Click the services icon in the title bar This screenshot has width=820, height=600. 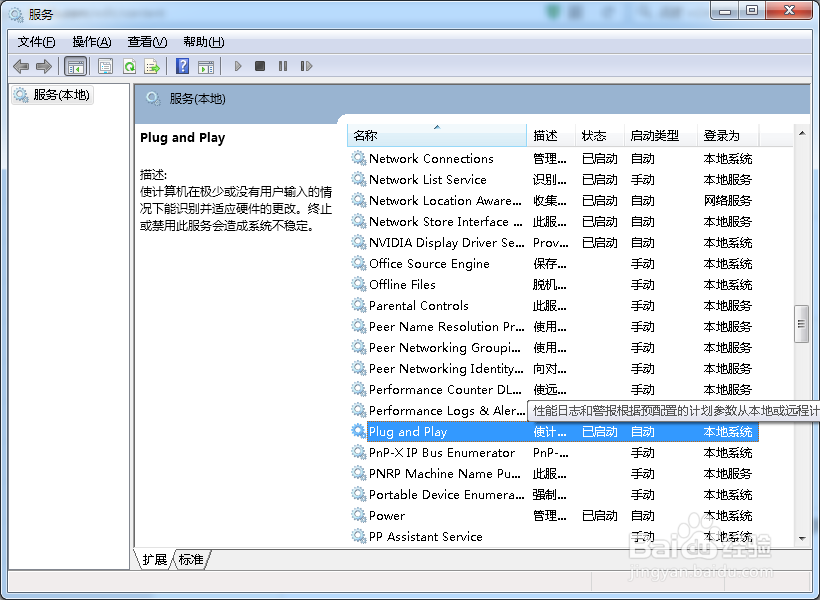tap(16, 15)
